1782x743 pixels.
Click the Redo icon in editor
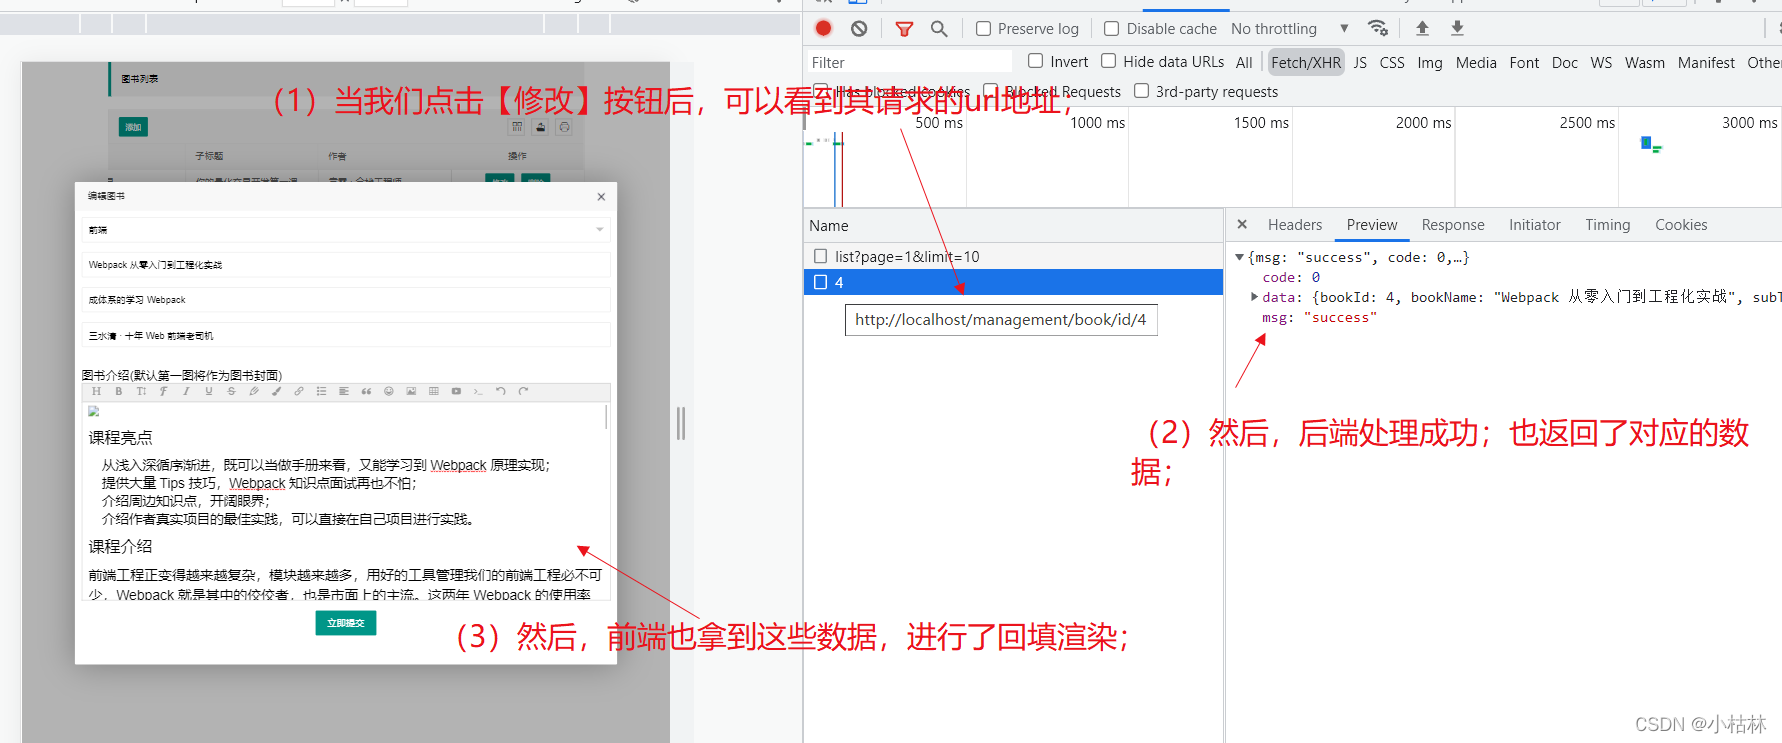pos(523,391)
